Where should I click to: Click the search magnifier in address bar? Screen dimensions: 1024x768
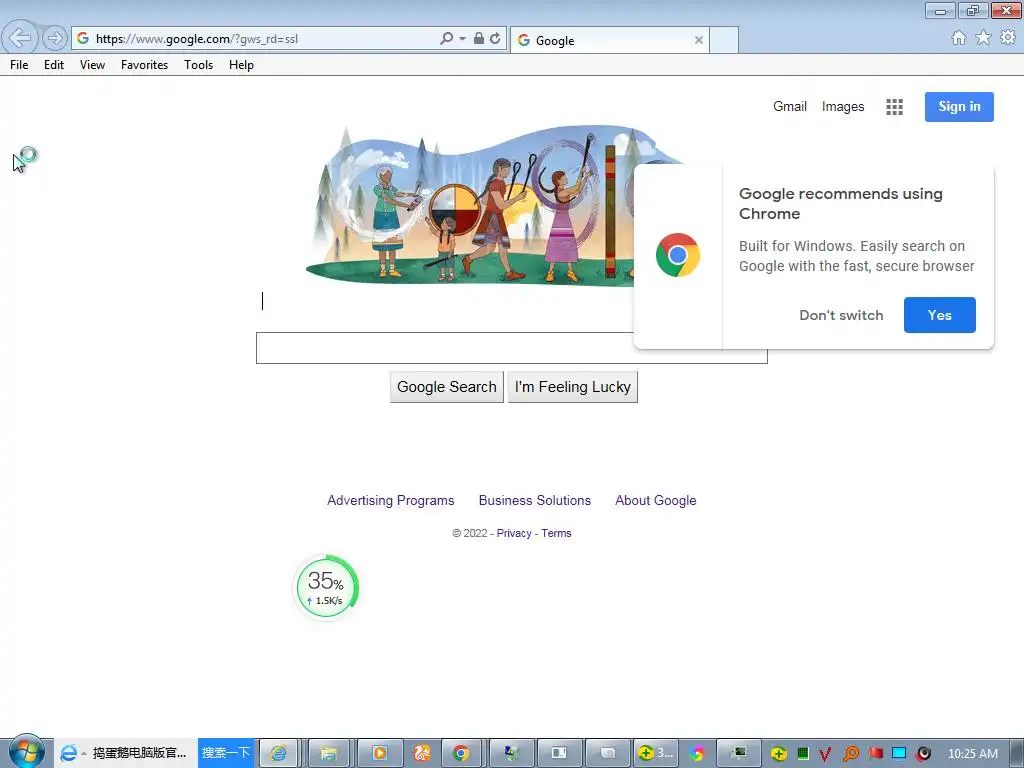[x=447, y=39]
